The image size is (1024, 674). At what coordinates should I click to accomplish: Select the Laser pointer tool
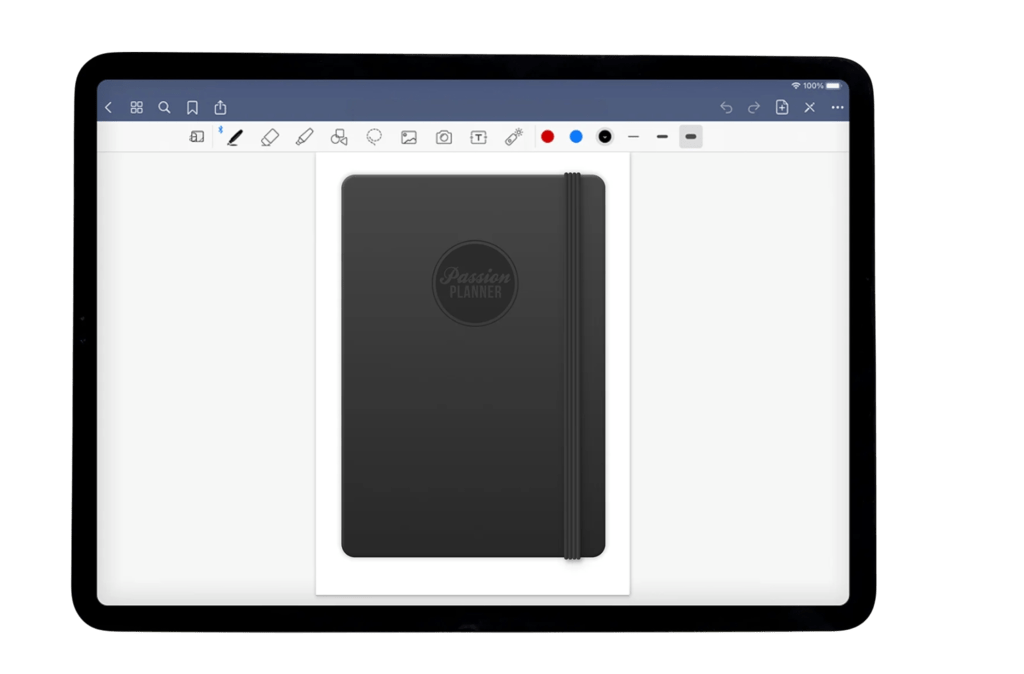pyautogui.click(x=514, y=137)
